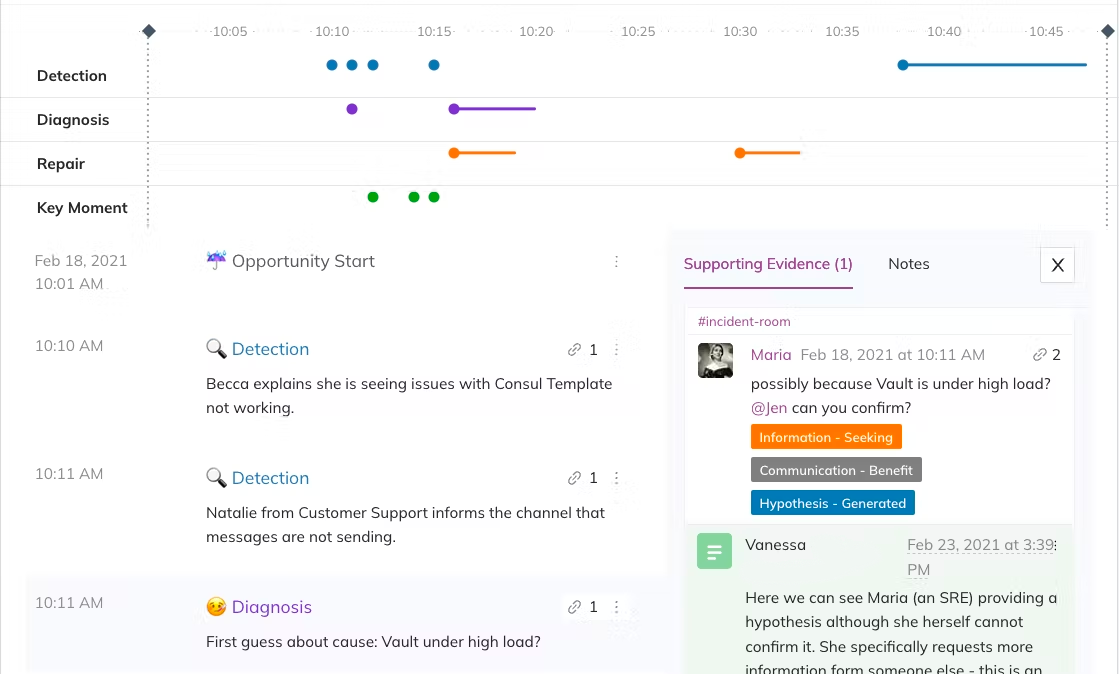Image resolution: width=1119 pixels, height=674 pixels.
Task: Select the purple Diagnosis span at 10:16
Action: 492,109
